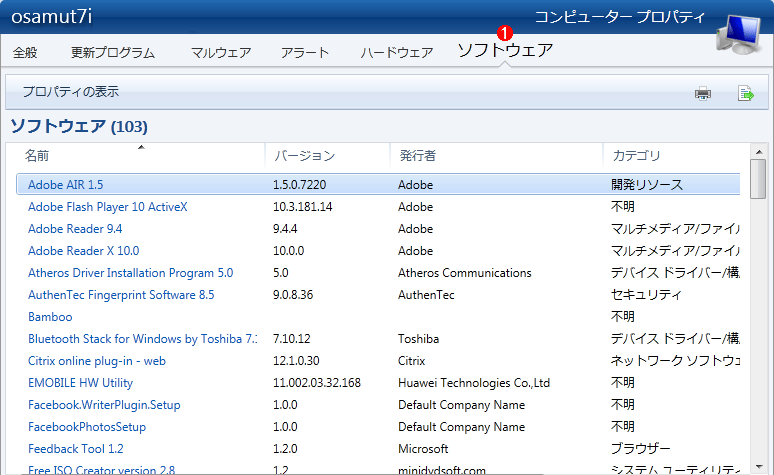
Task: Select Adobe Reader 9.4 entry
Action: pyautogui.click(x=75, y=229)
